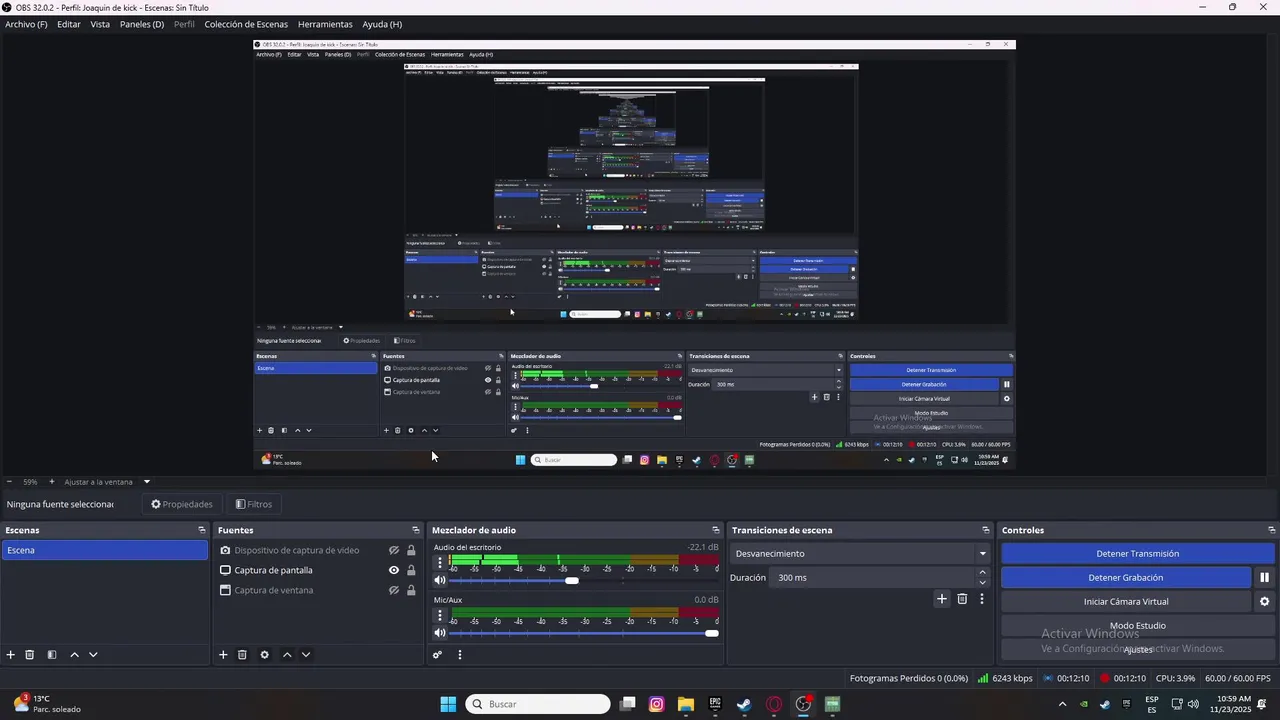Undock the Controles panel

(1272, 530)
